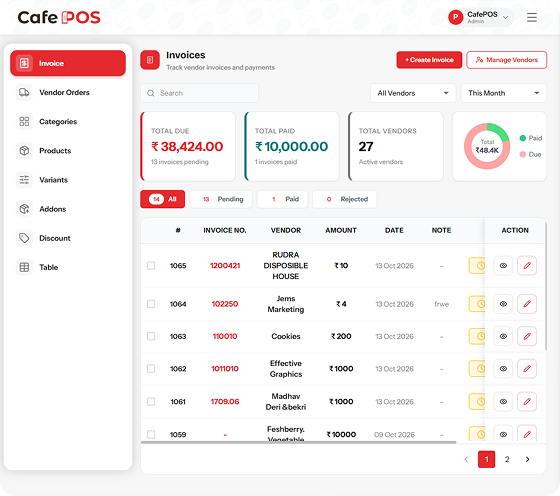Click the Addons package icon
Viewport: 560px width, 496px height.
(x=24, y=209)
